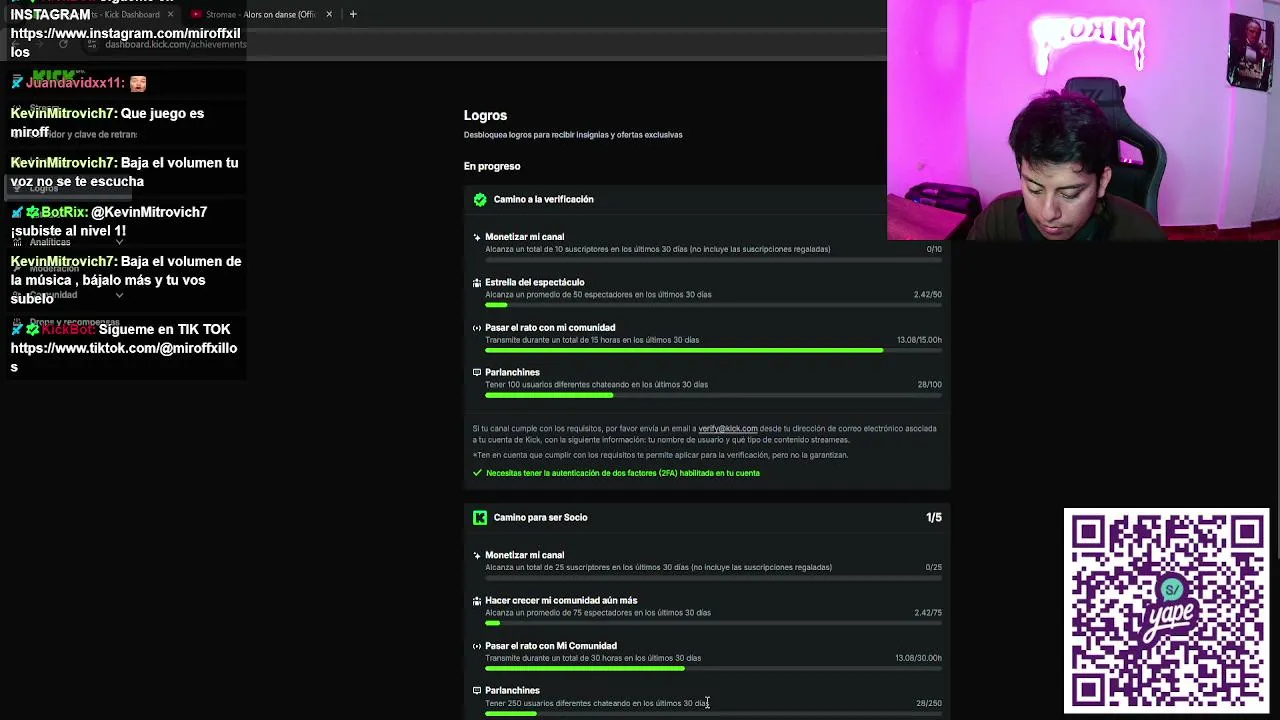1280x720 pixels.
Task: Open the Moderación sidebar item
Action: pyautogui.click(x=54, y=268)
